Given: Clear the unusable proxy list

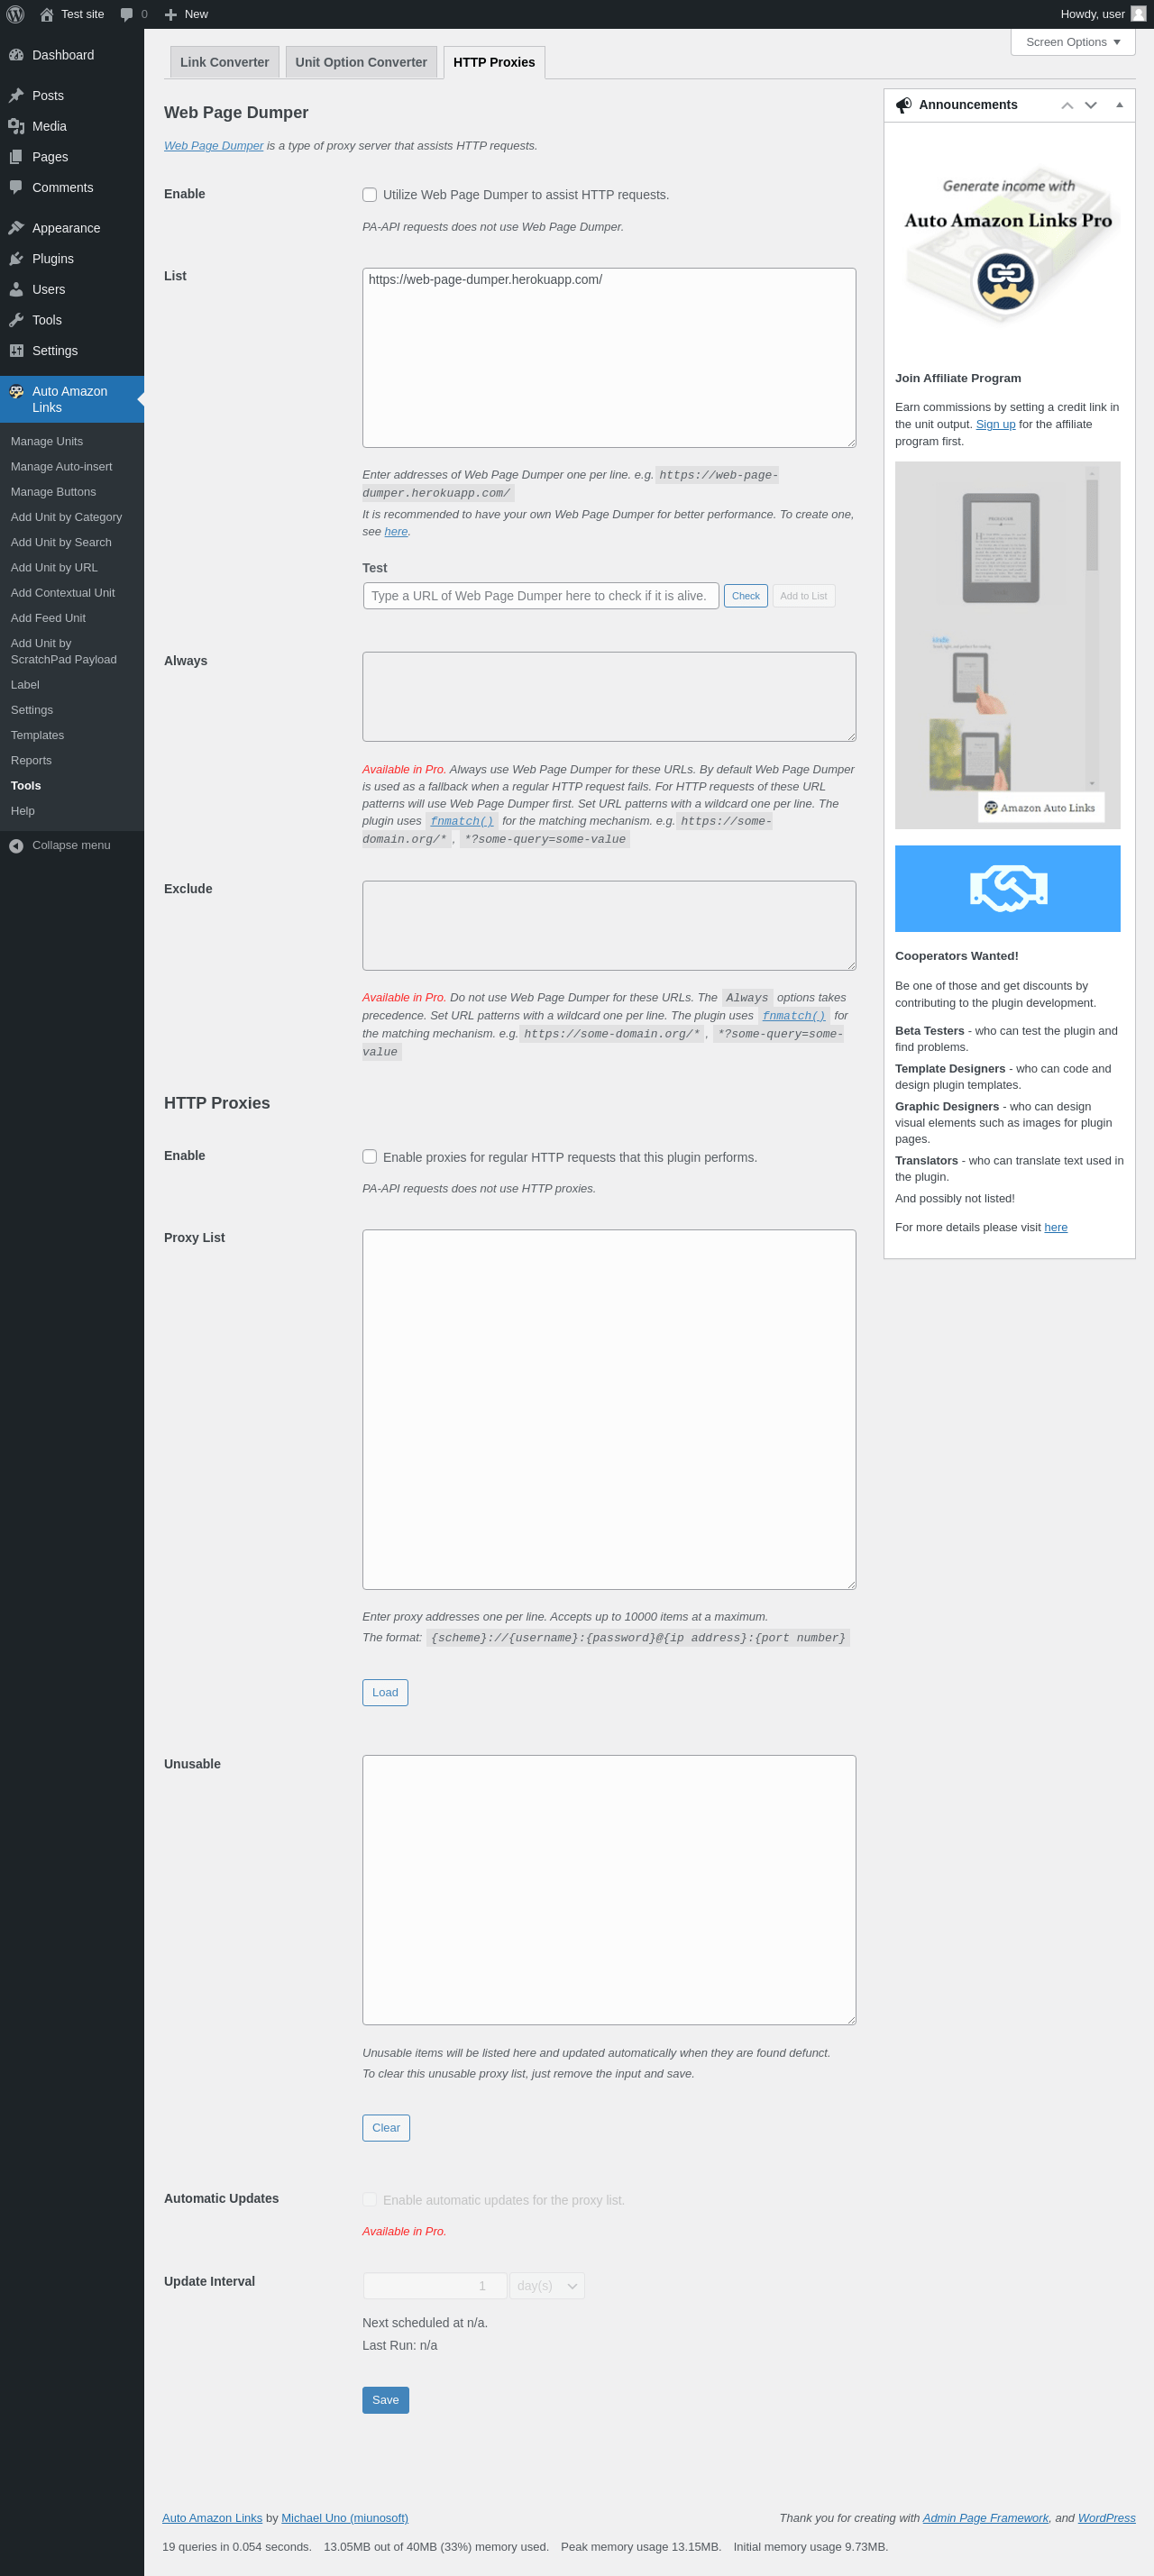Looking at the screenshot, I should [386, 2128].
